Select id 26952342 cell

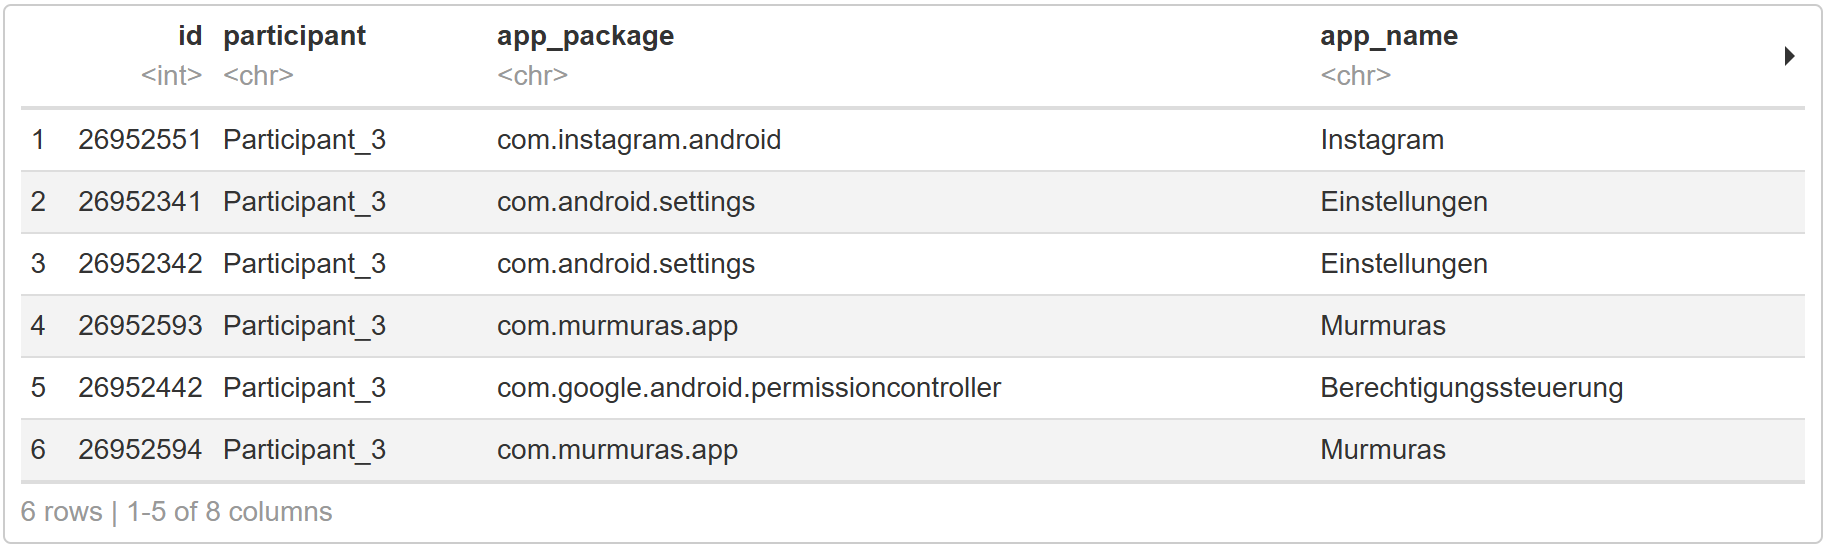tap(140, 264)
